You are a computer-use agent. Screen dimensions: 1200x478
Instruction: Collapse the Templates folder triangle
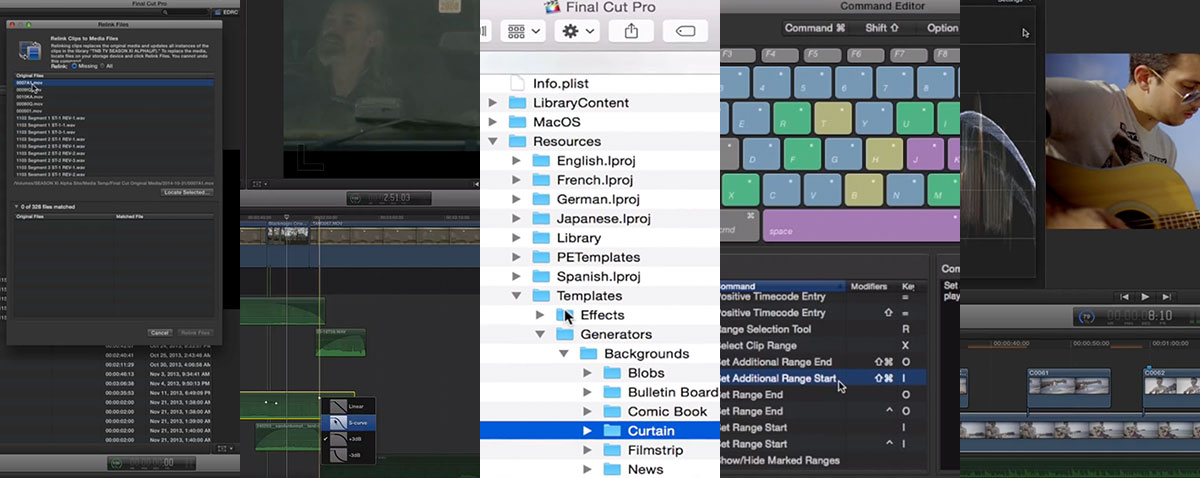pyautogui.click(x=516, y=296)
